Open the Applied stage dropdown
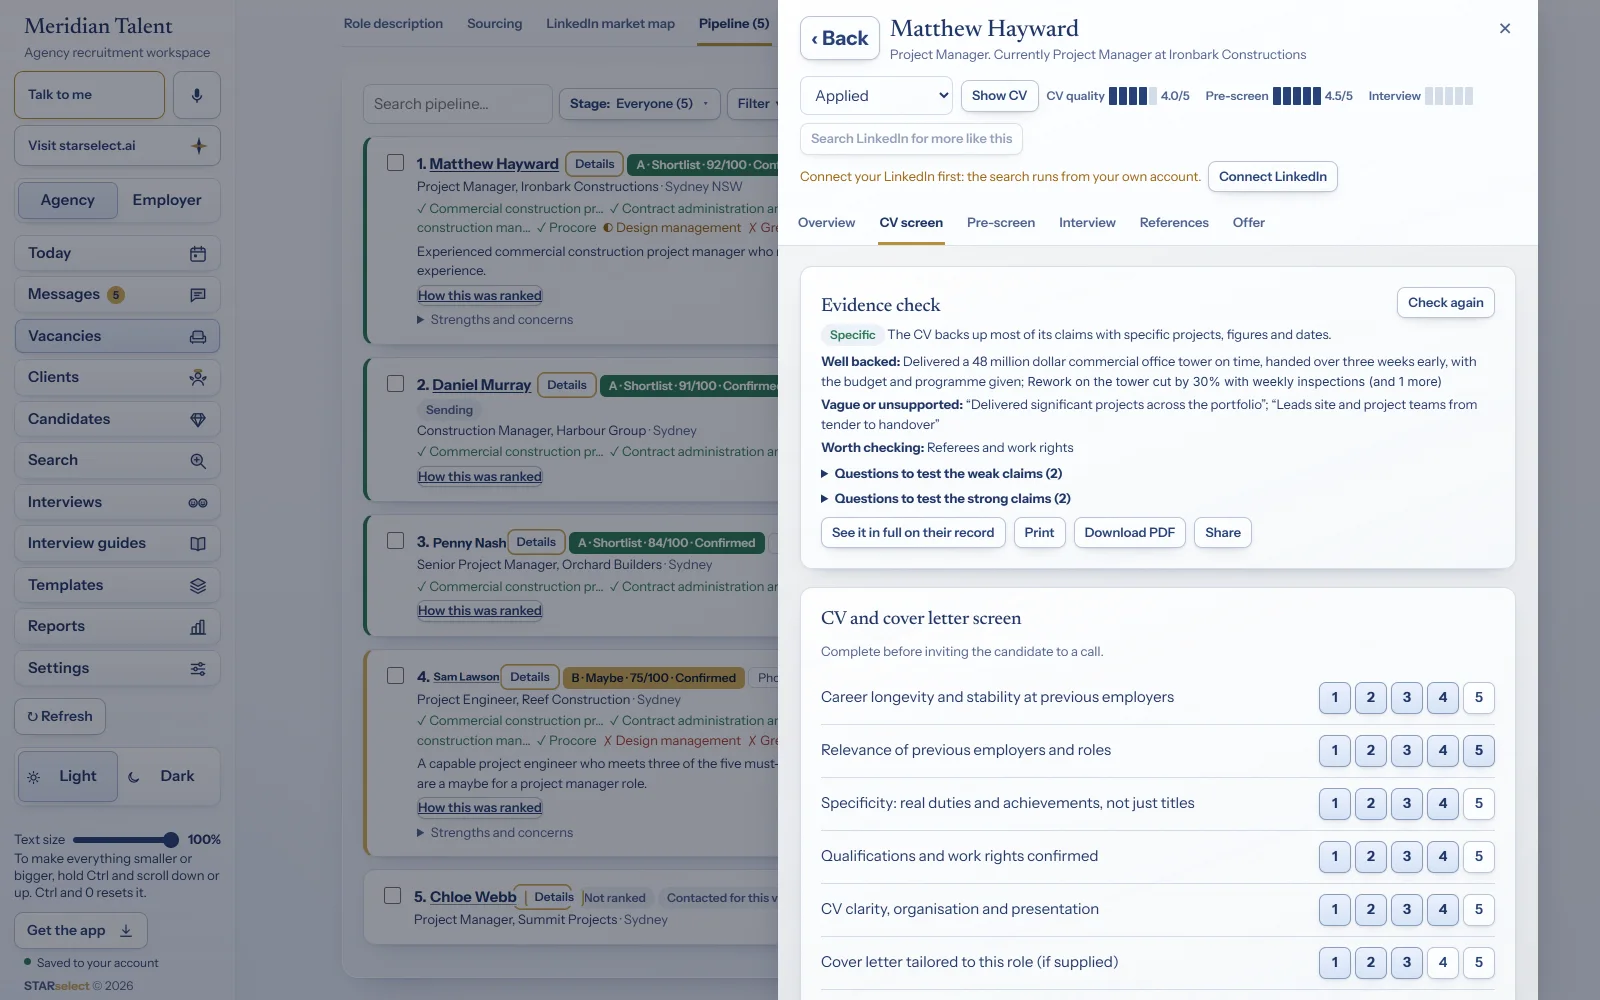The height and width of the screenshot is (1000, 1600). click(877, 96)
